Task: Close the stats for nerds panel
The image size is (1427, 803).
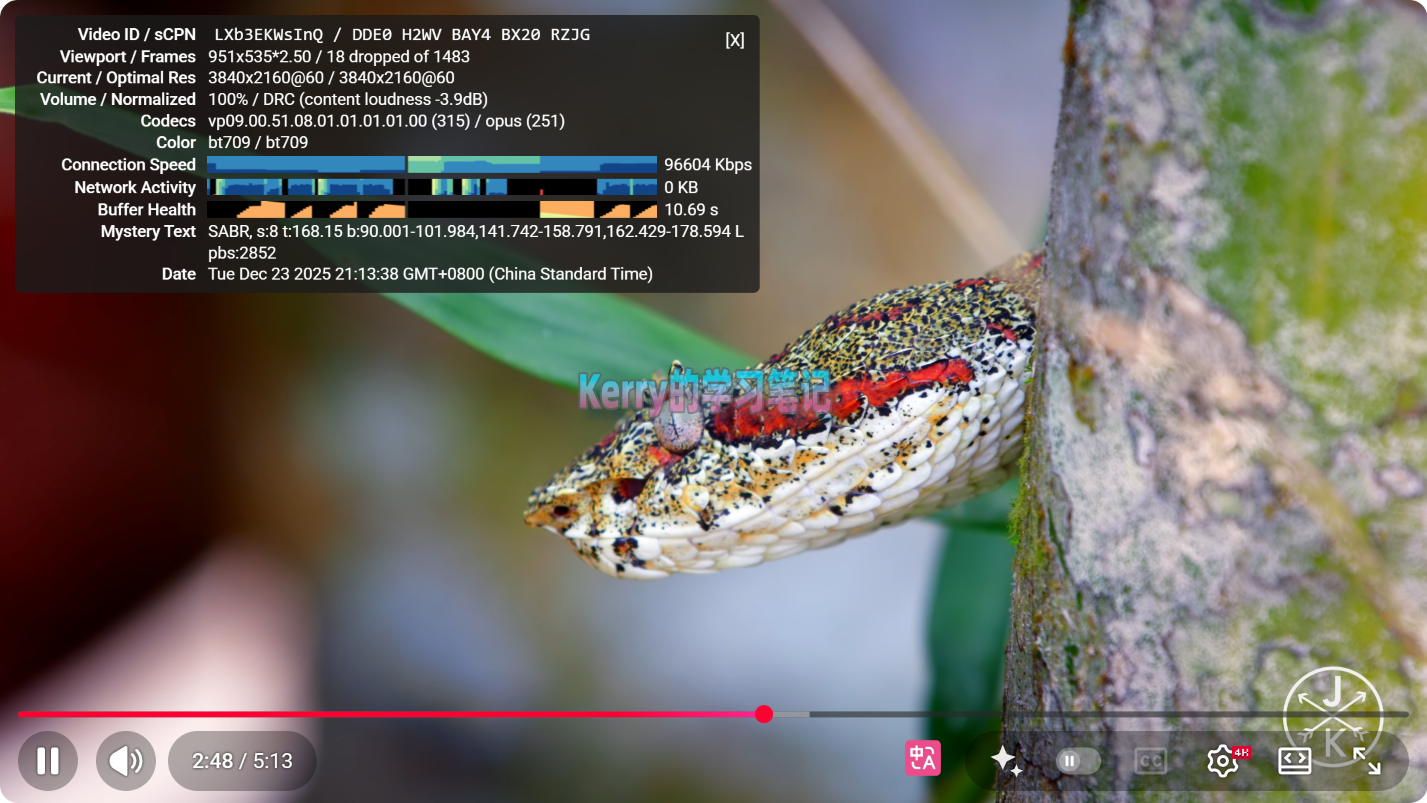Action: coord(734,40)
